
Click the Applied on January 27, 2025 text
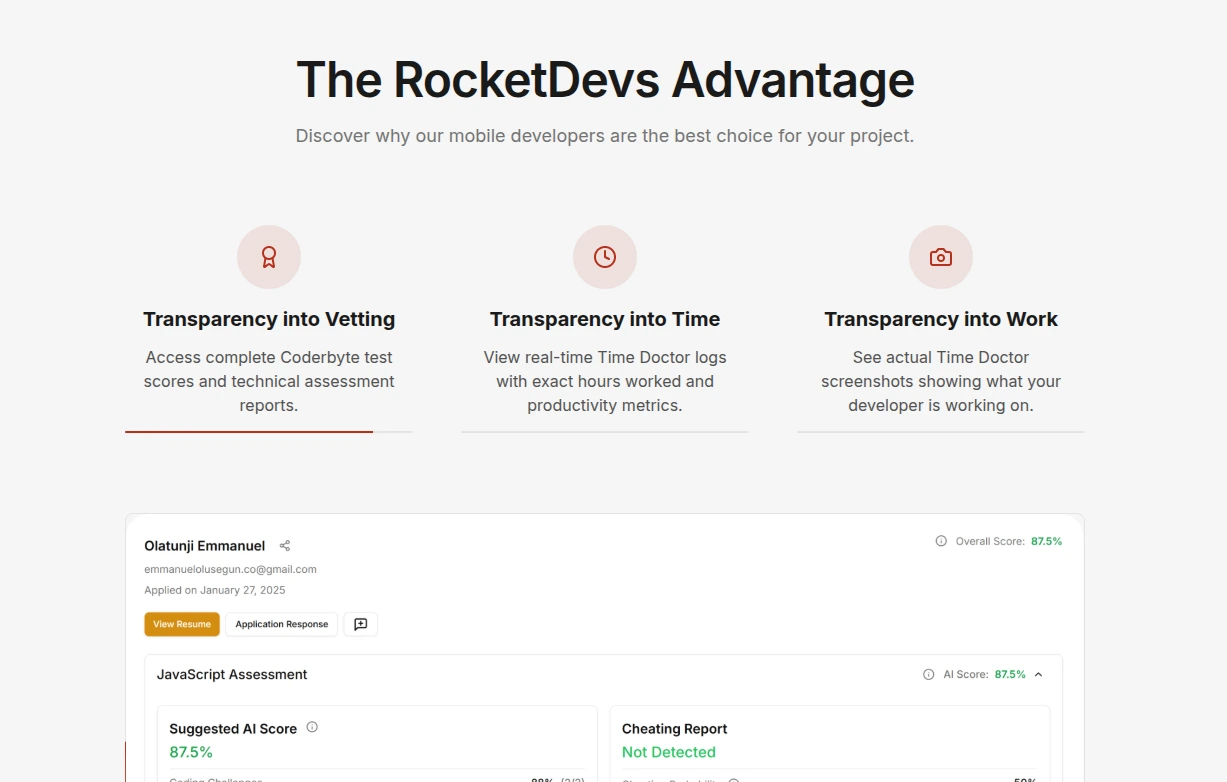(x=215, y=590)
